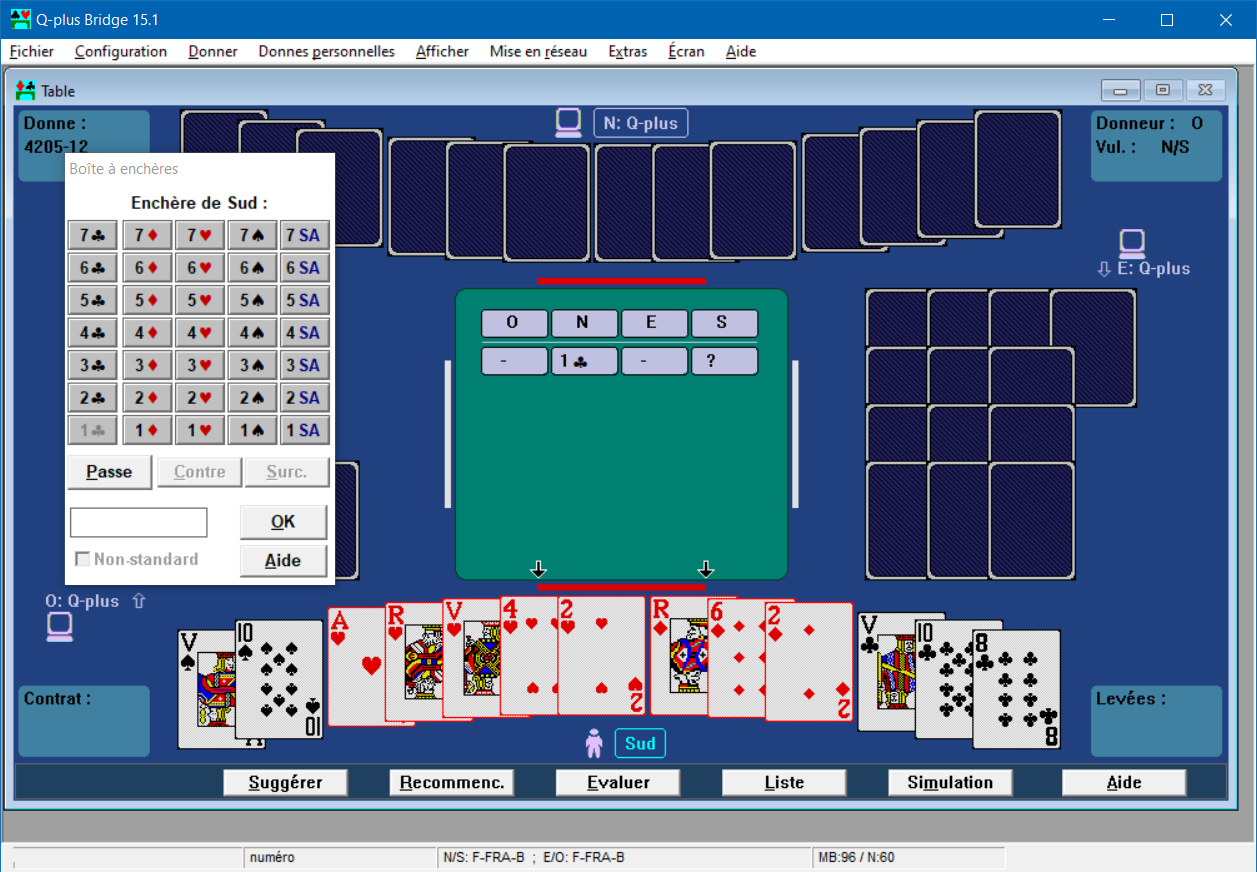Click South's question mark bid cell

pos(724,361)
